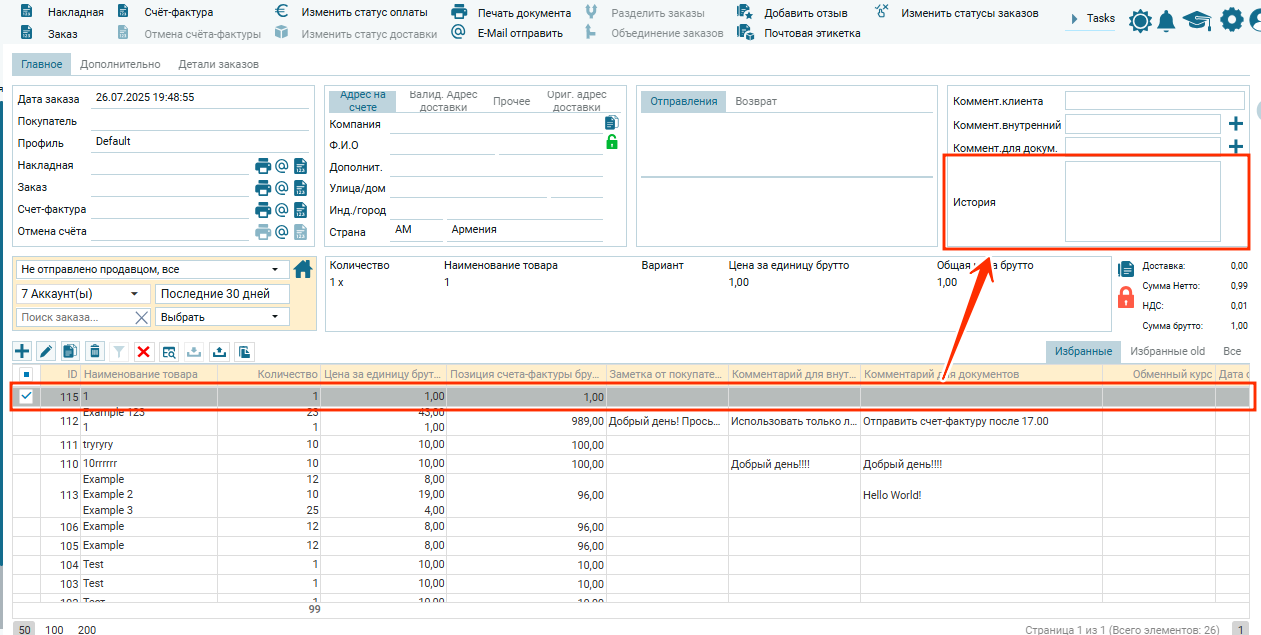Add a new order with plus icon
Image resolution: width=1261 pixels, height=635 pixels.
pos(22,351)
